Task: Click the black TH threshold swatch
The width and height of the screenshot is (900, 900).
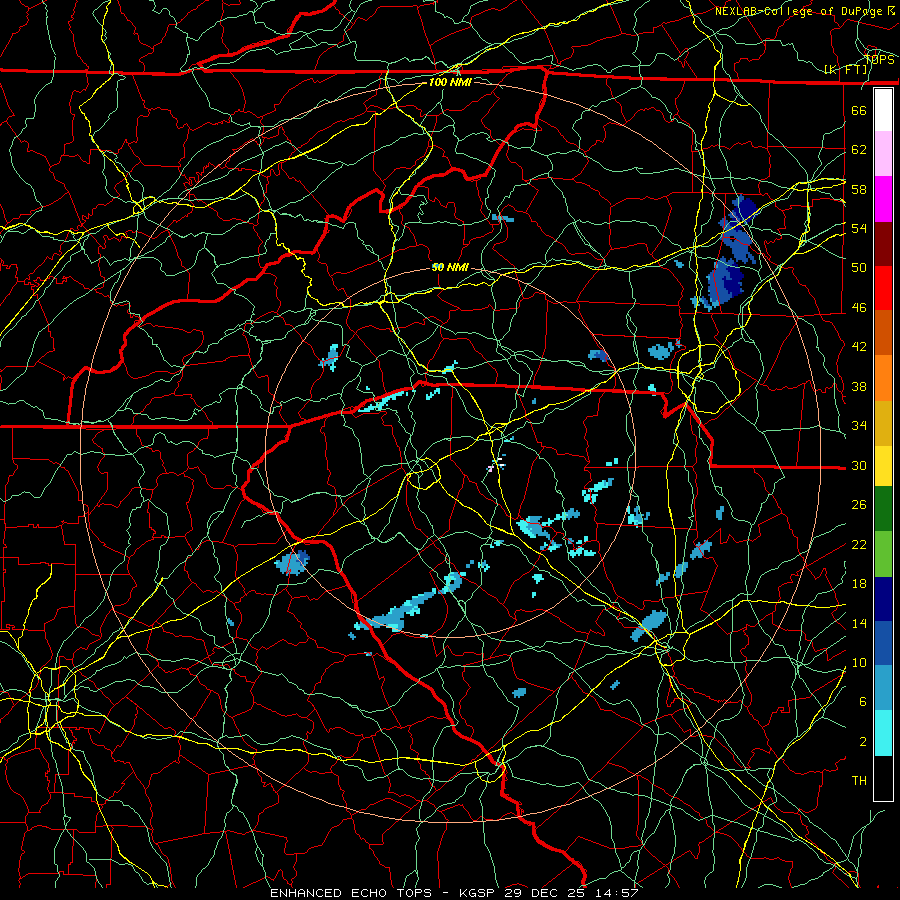Action: click(x=883, y=778)
